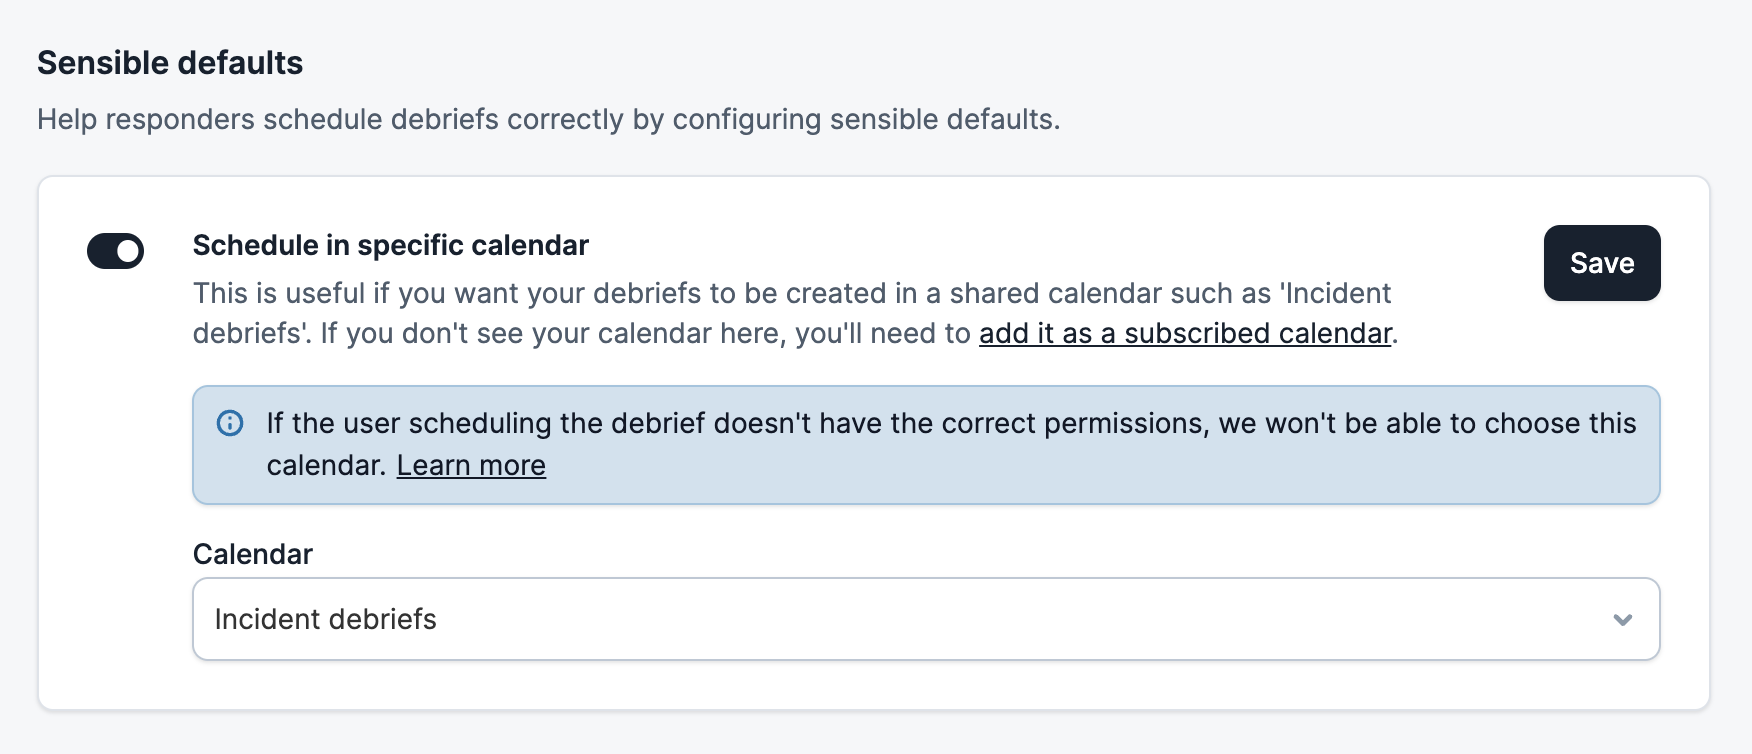Open the 'add it as a subscribed calendar' link
Screen dimensions: 1752x754
(x=1185, y=333)
